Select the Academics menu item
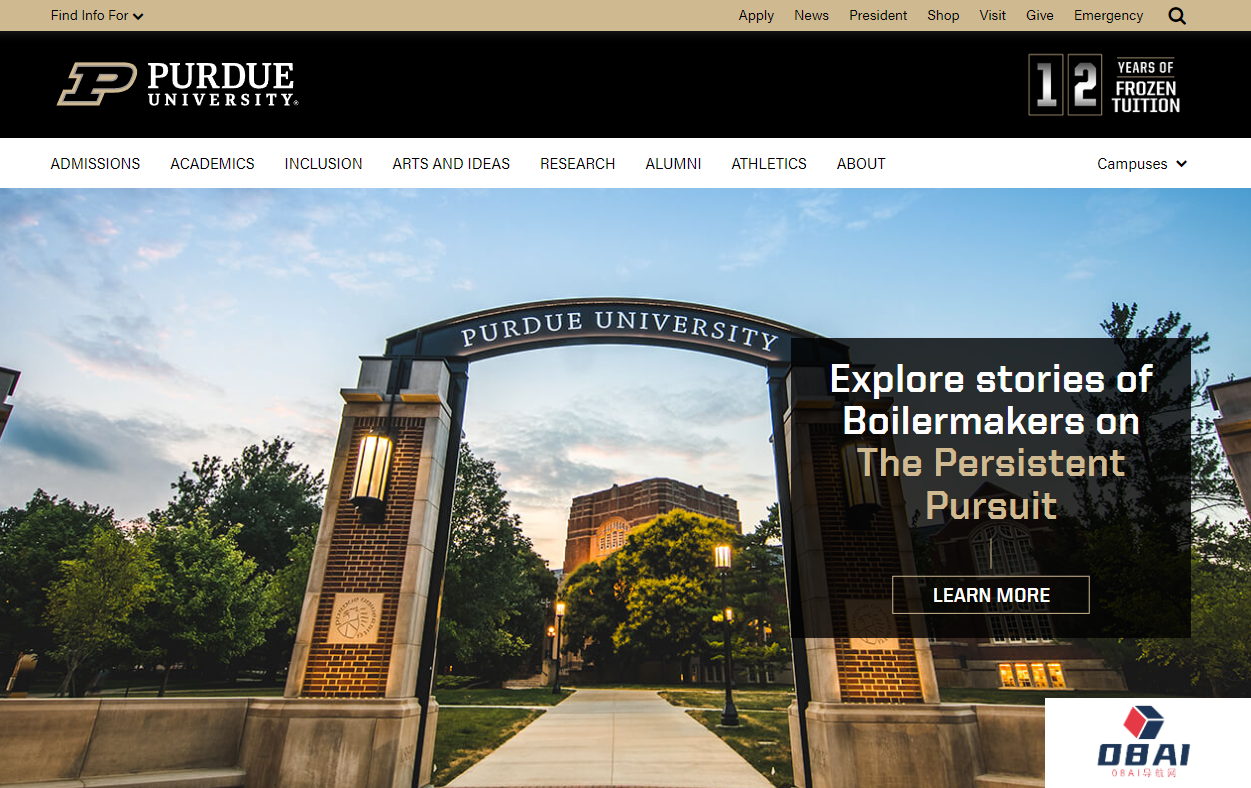1251x788 pixels. coord(212,164)
